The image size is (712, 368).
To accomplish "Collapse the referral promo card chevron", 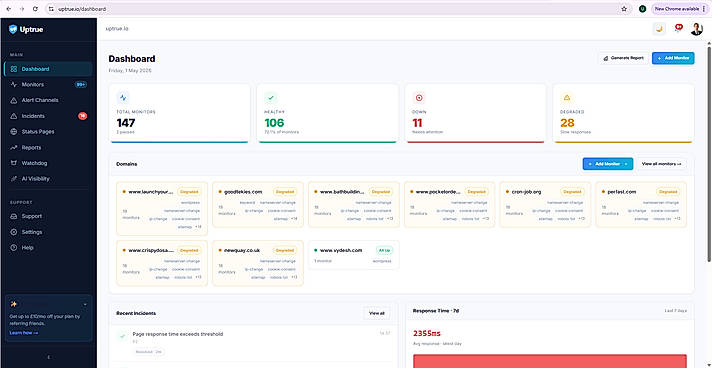I will 85,304.
